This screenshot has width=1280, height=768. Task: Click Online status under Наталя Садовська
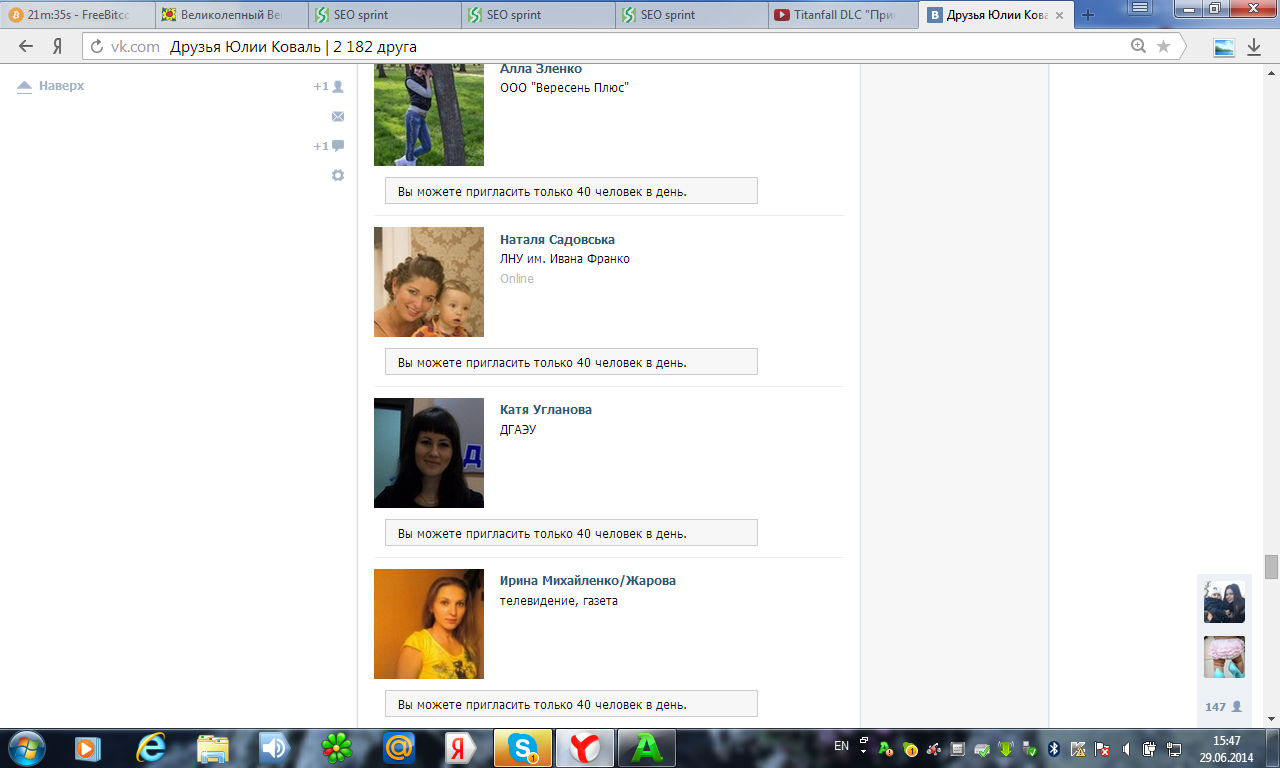coord(517,279)
